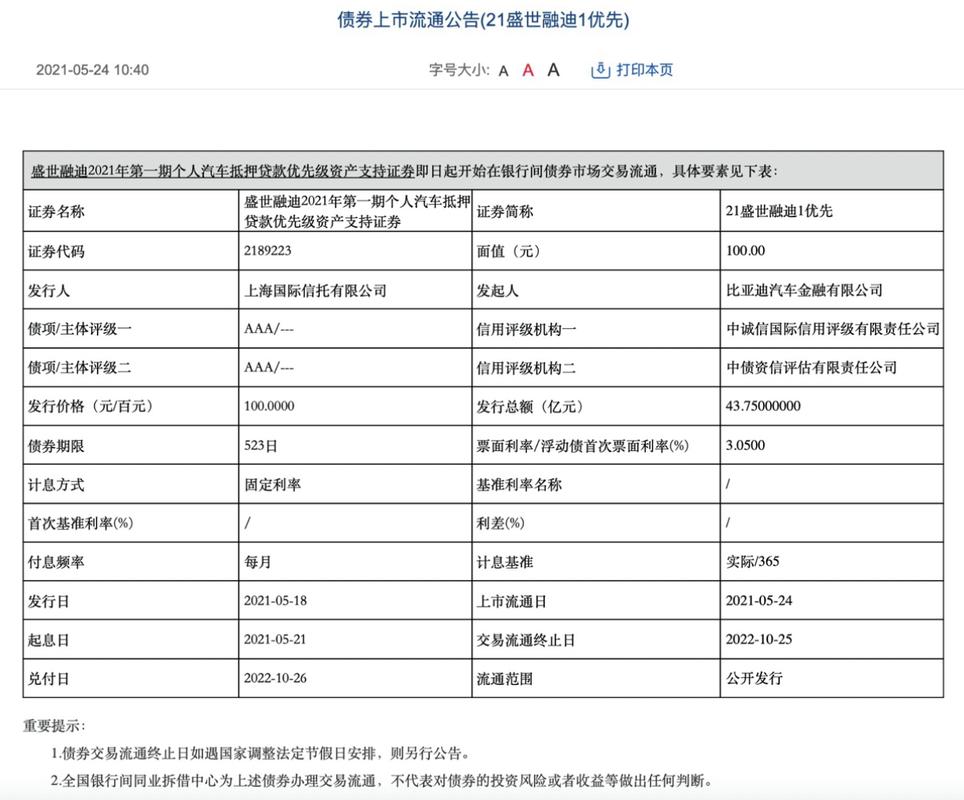Click the 交易流通终止日 label
Screen dimensions: 964x800
(526, 640)
